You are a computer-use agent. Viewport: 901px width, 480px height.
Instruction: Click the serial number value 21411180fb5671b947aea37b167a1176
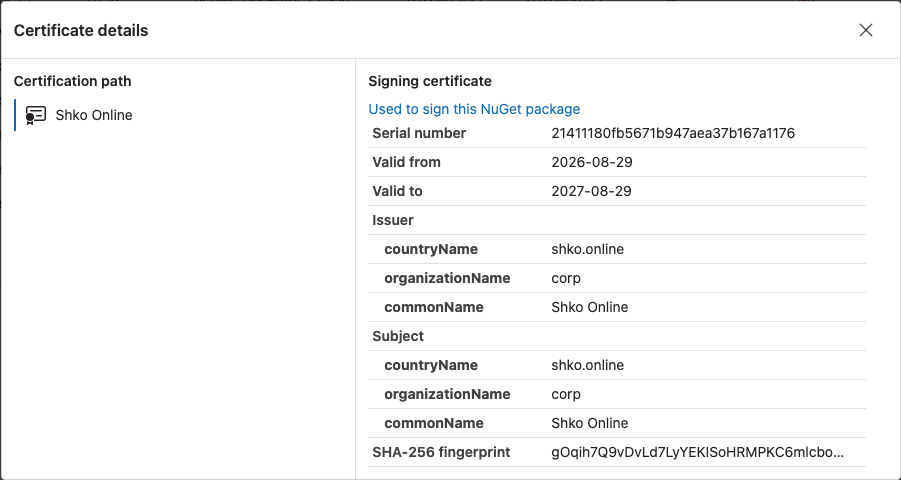[673, 133]
